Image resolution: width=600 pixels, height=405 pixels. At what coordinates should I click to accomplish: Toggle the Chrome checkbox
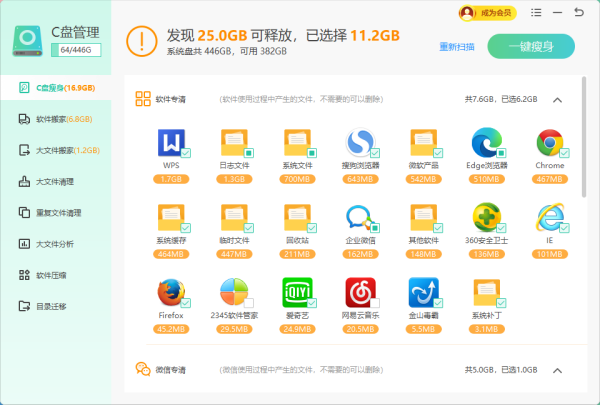tap(564, 153)
